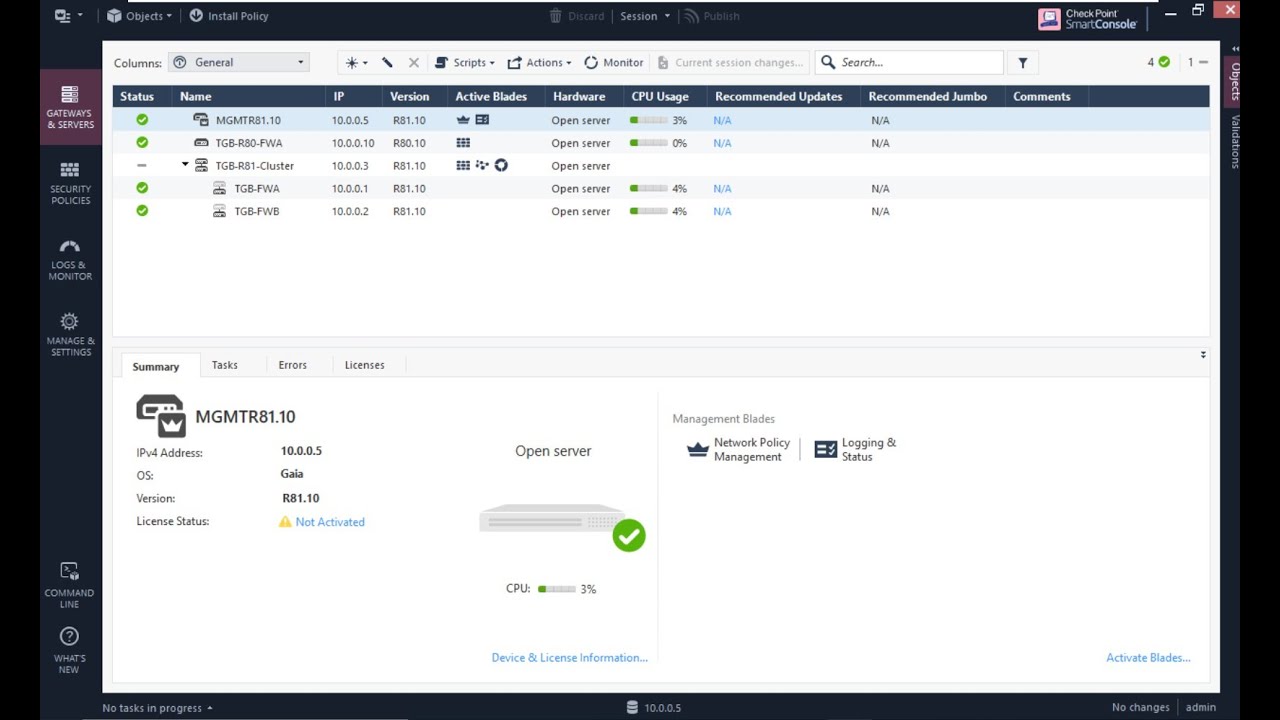Switch to the Errors tab
The height and width of the screenshot is (720, 1280).
pyautogui.click(x=293, y=365)
